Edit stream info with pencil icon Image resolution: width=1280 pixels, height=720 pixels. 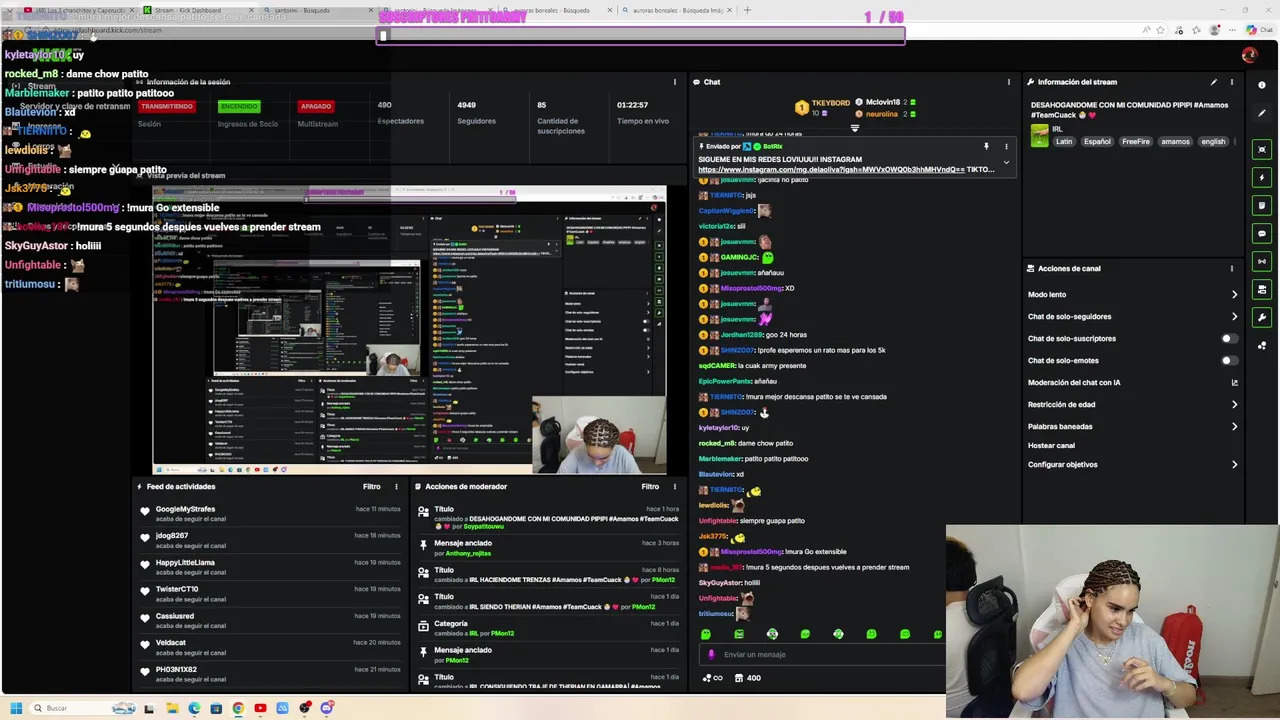1214,82
